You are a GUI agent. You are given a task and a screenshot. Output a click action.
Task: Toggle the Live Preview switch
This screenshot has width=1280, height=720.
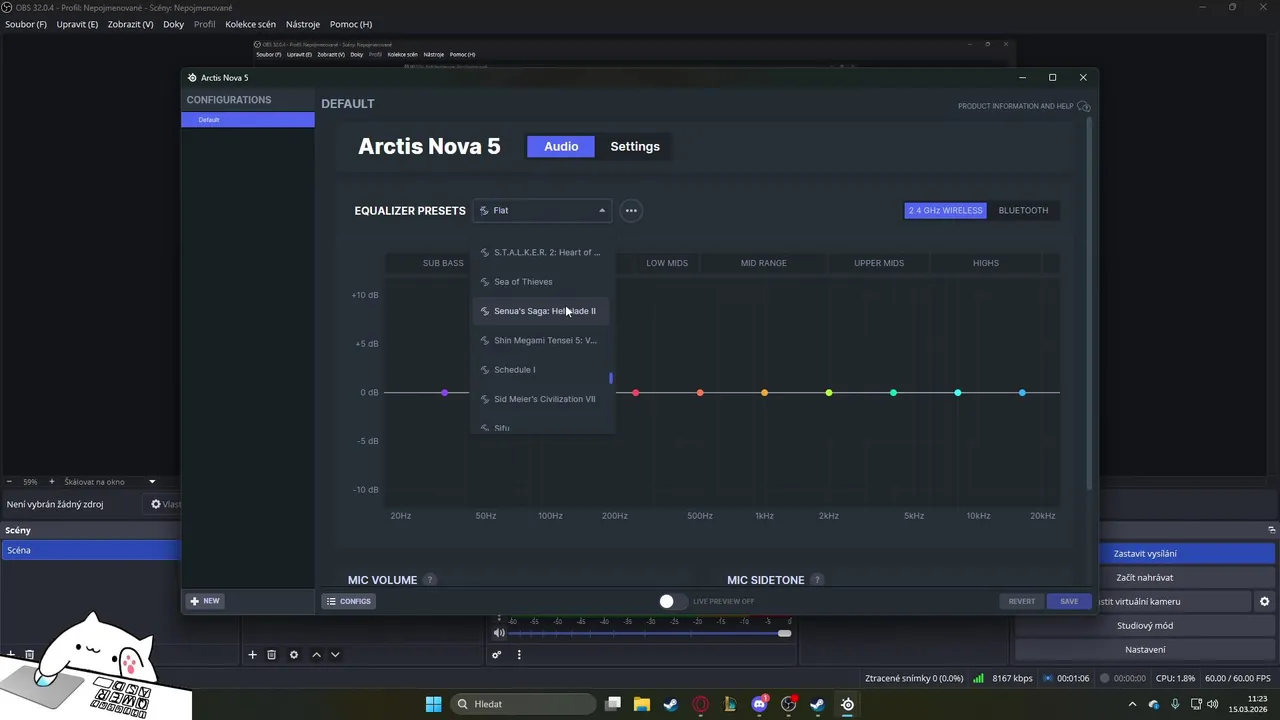[x=673, y=601]
